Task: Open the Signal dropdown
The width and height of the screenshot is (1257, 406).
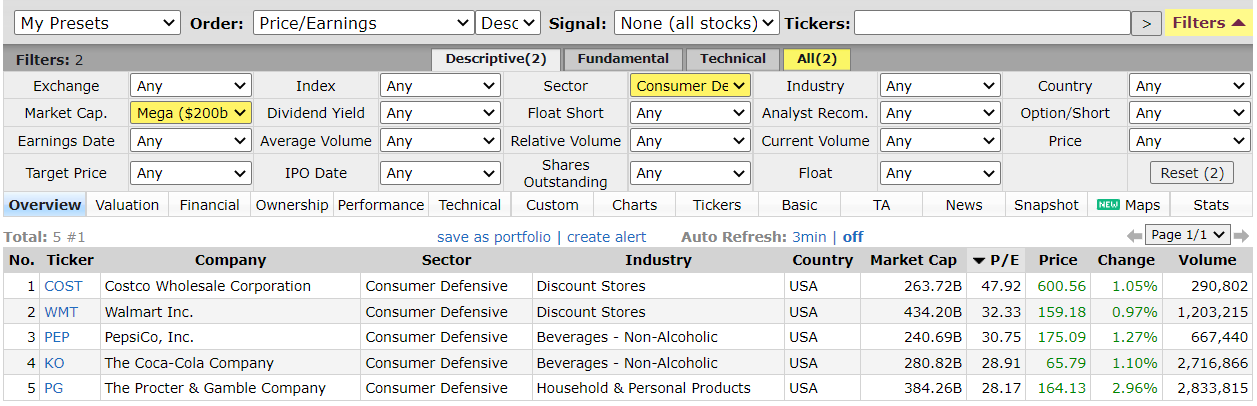Action: tap(696, 23)
